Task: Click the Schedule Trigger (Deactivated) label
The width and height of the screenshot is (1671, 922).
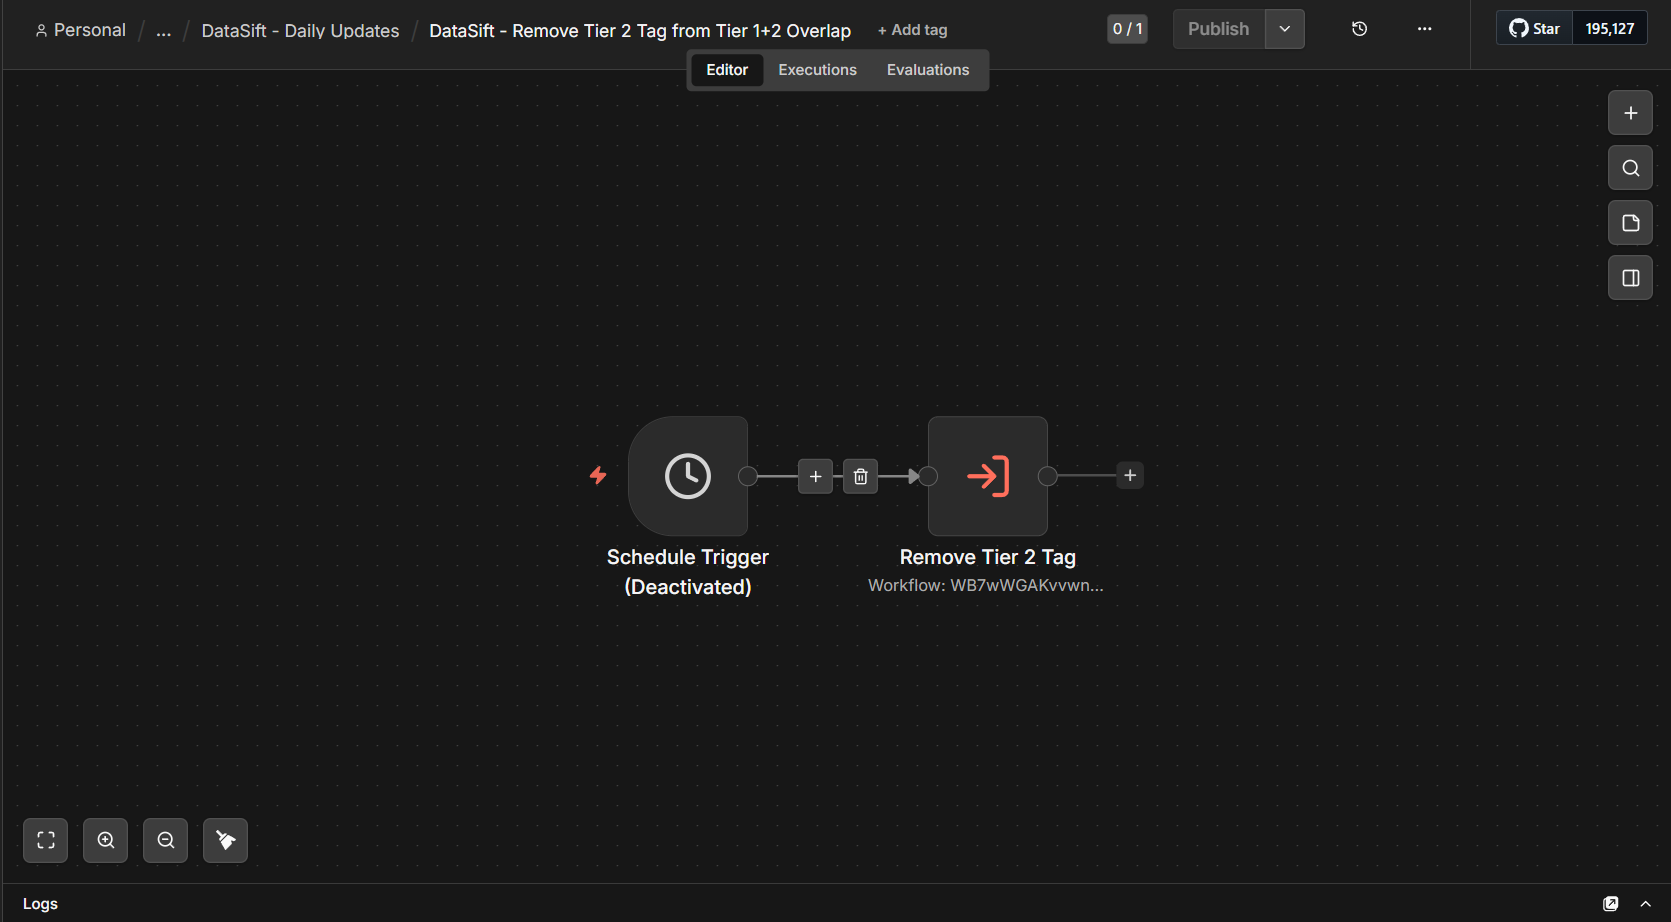Action: coord(688,572)
